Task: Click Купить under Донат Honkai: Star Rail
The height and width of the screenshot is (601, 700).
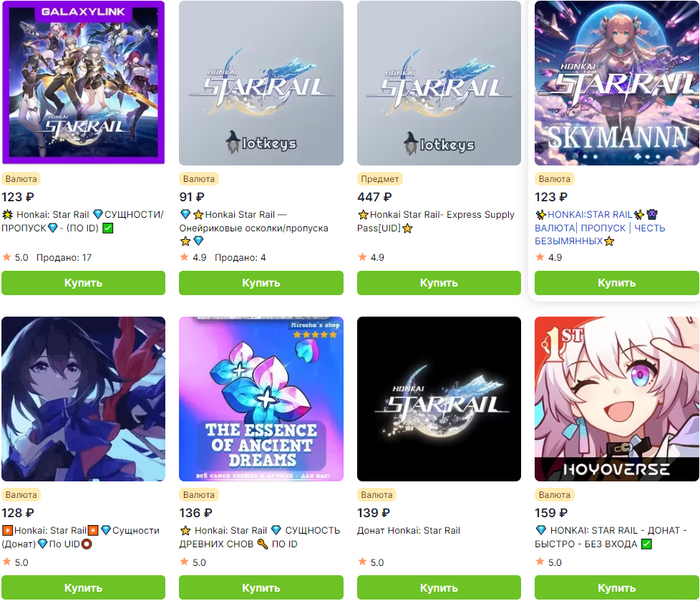Action: pos(439,588)
